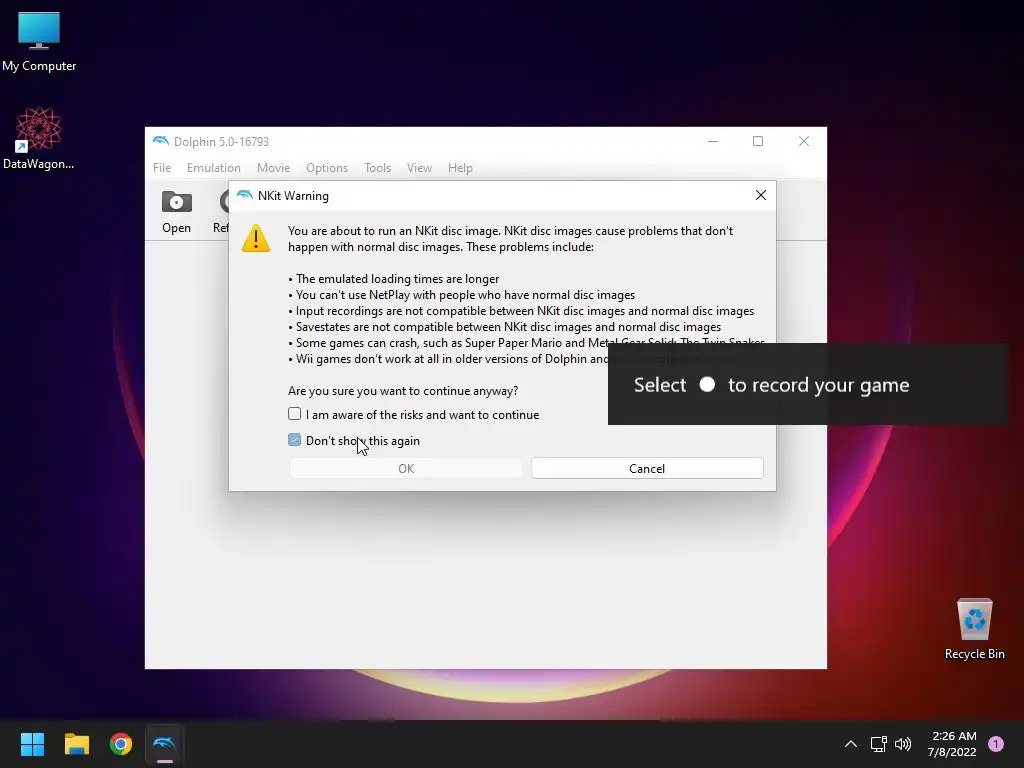Open the Help menu
Image resolution: width=1024 pixels, height=768 pixels.
(x=460, y=168)
